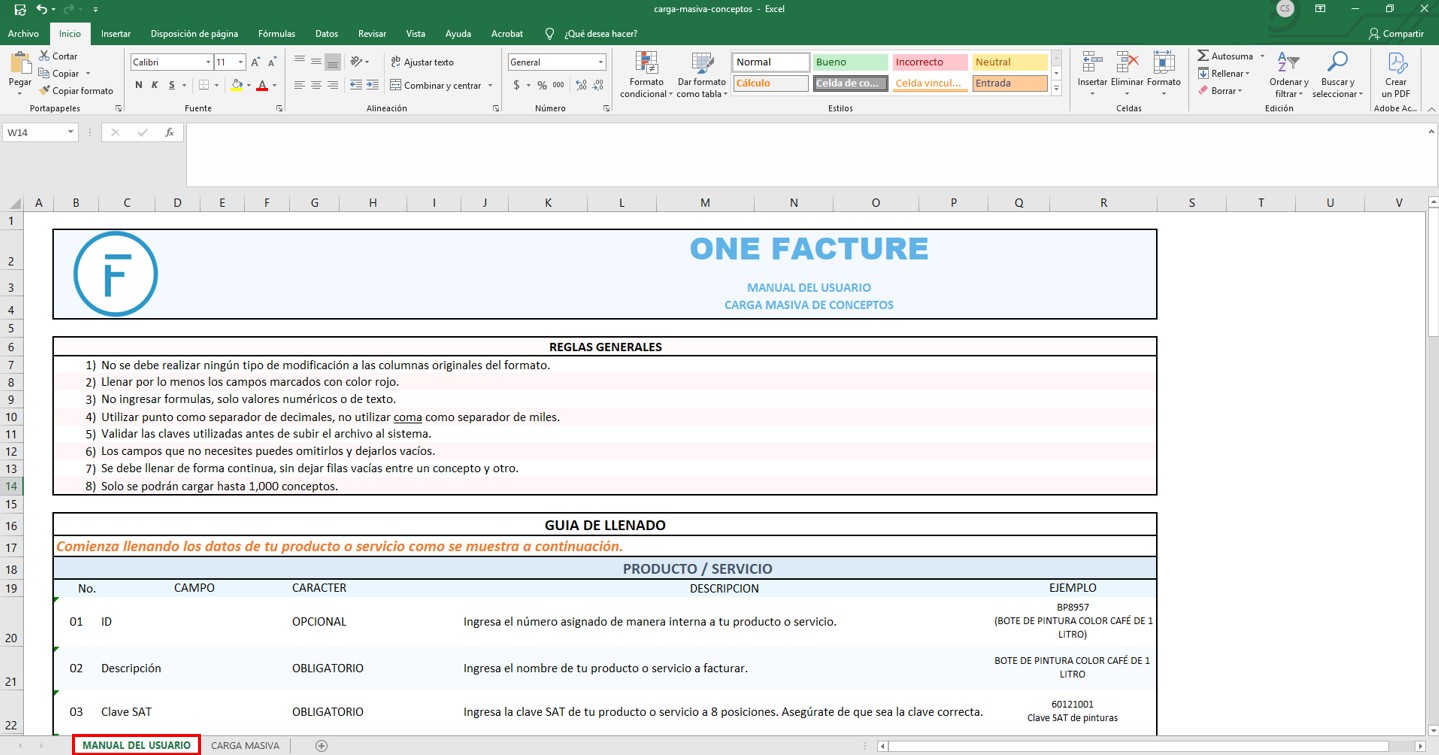Toggle Ajustar texto wrap option

(x=422, y=62)
